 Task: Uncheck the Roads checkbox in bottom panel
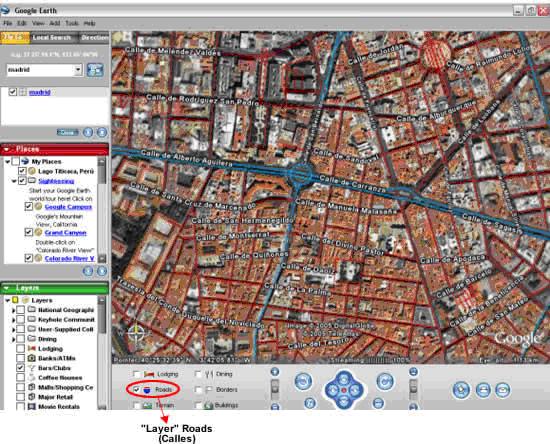coord(136,390)
